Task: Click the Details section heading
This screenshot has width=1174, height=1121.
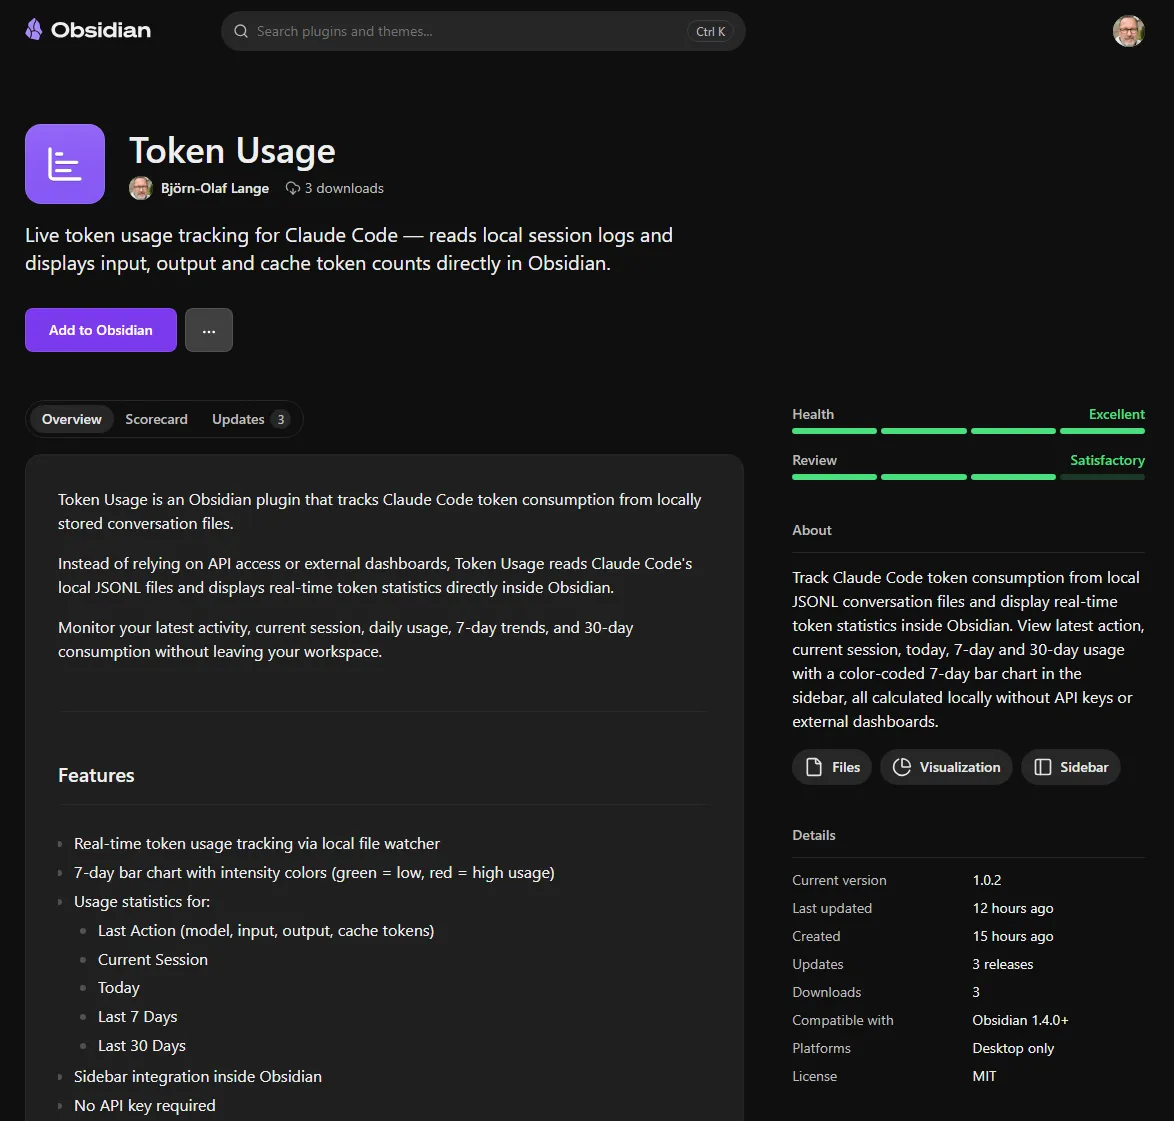Action: (814, 836)
